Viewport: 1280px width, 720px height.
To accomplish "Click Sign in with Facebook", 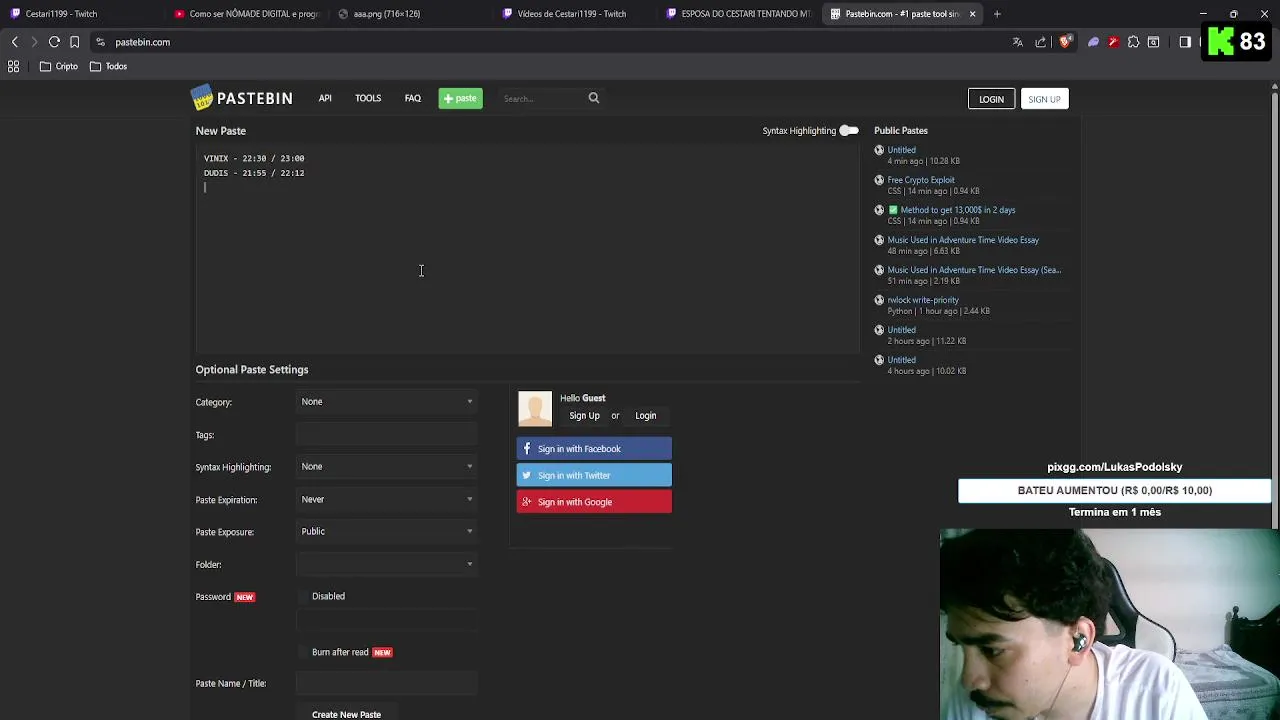I will 594,449.
